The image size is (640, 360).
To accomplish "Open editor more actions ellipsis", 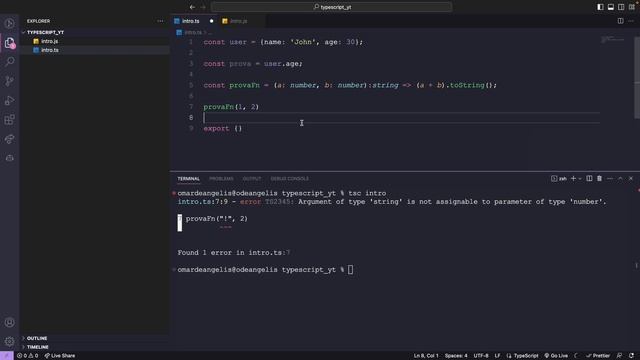I will pos(631,21).
